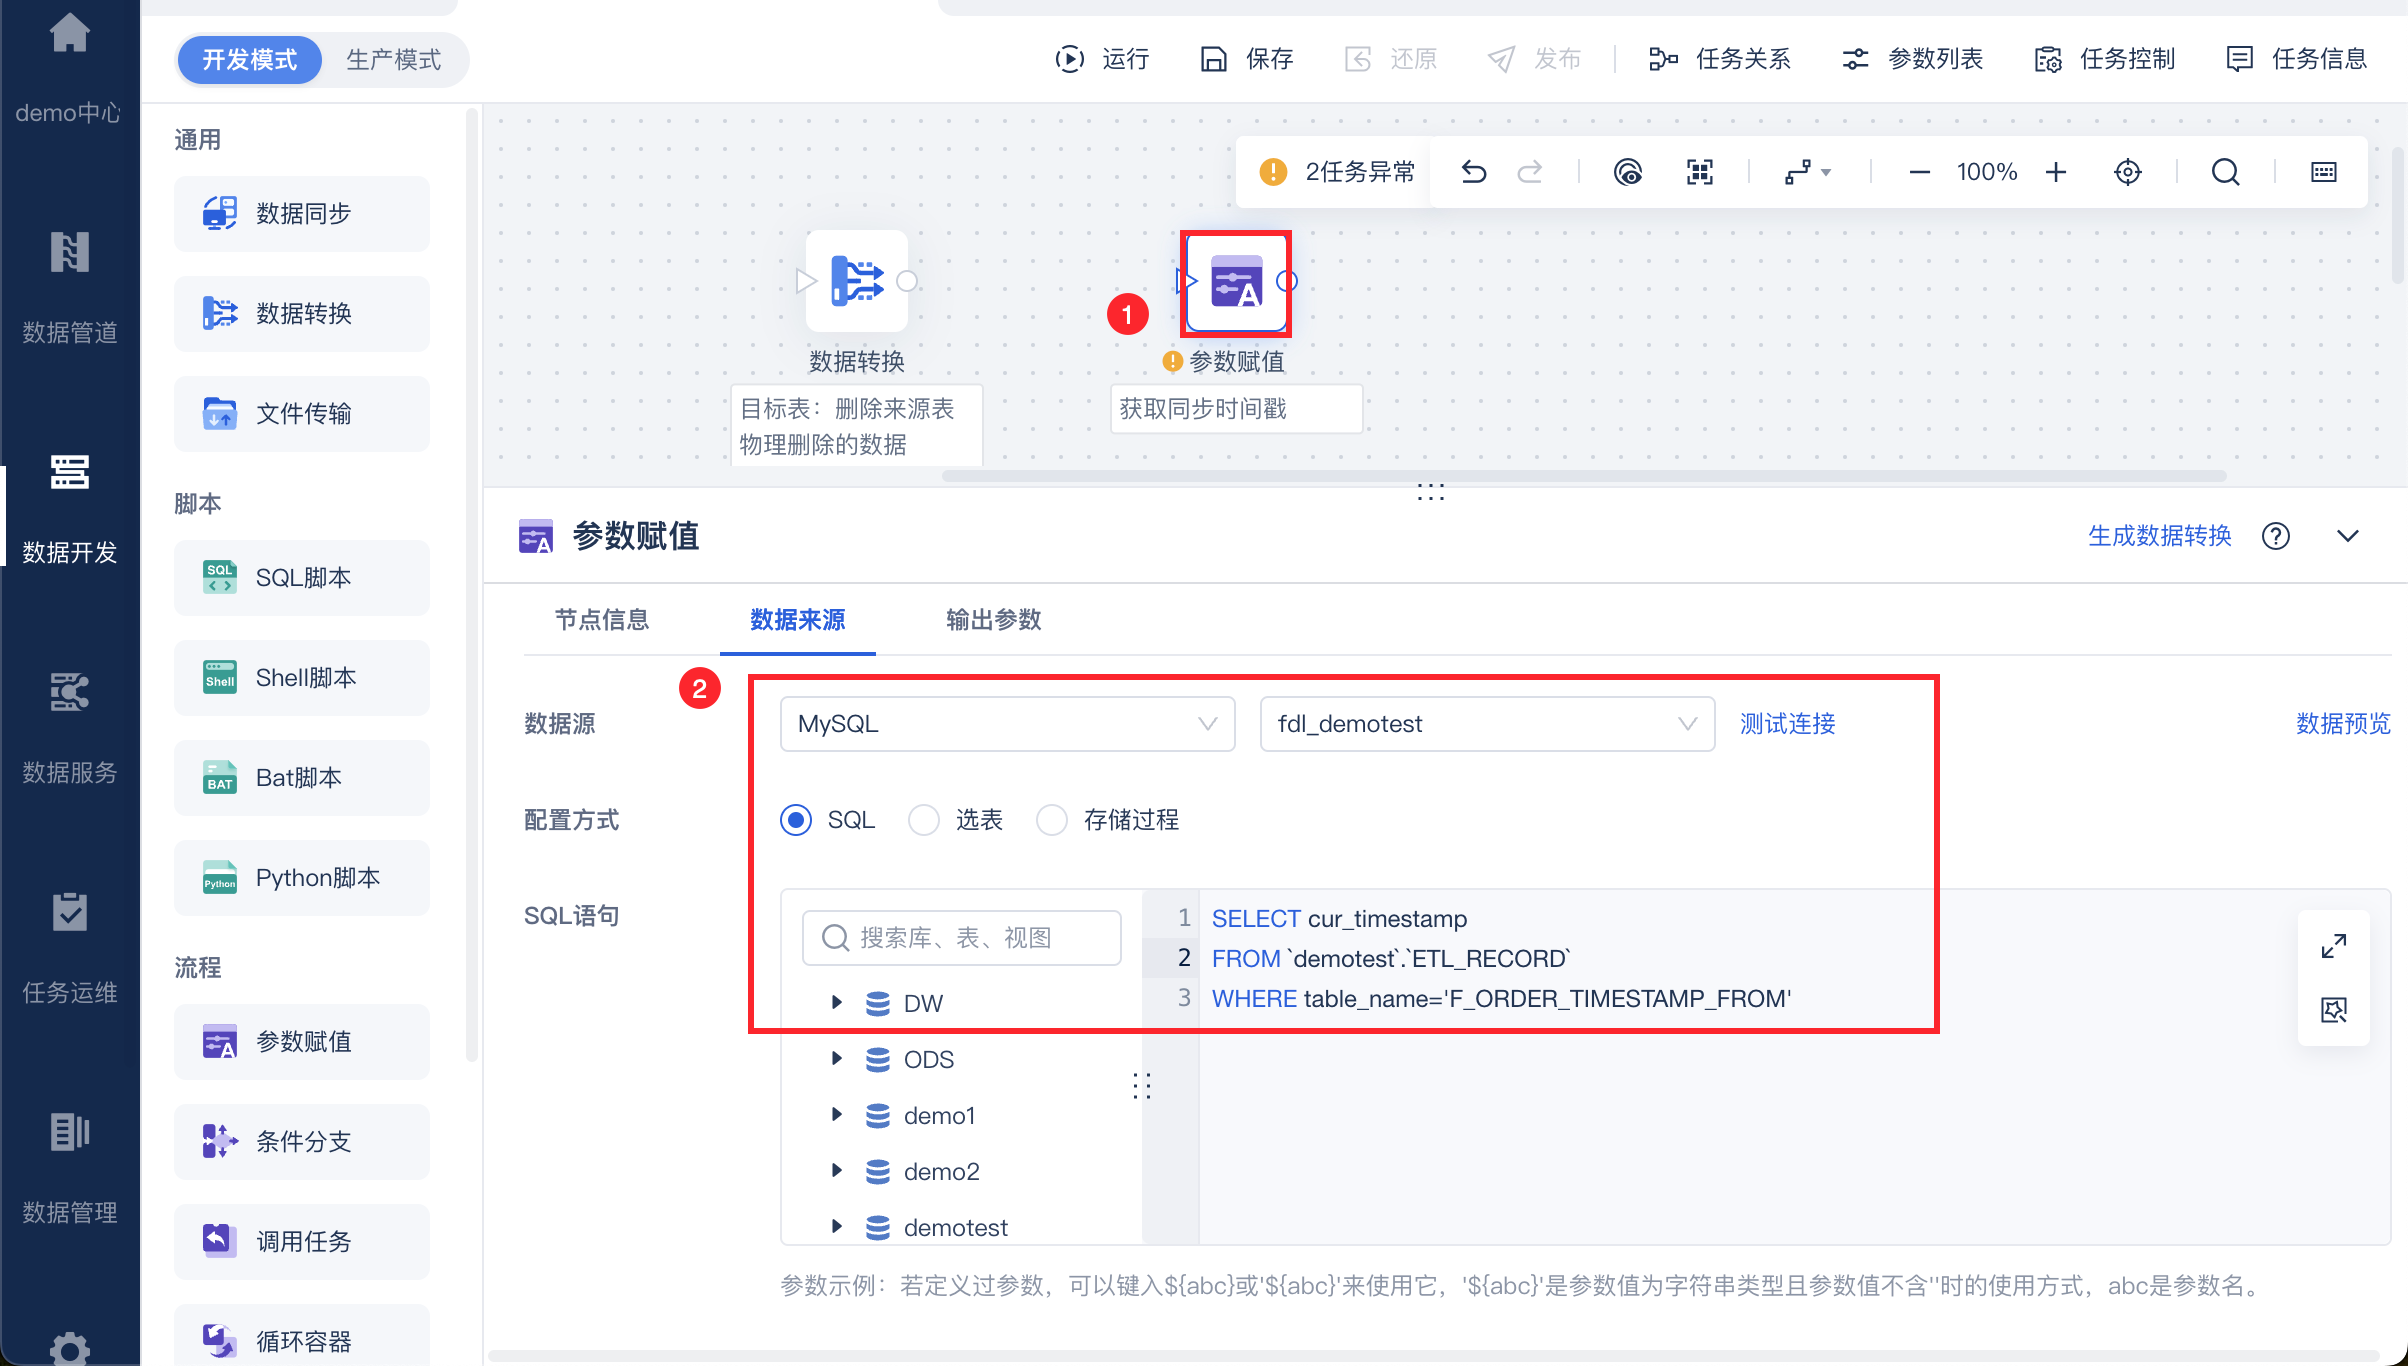Switch to the 输出参数 tab

click(x=993, y=619)
